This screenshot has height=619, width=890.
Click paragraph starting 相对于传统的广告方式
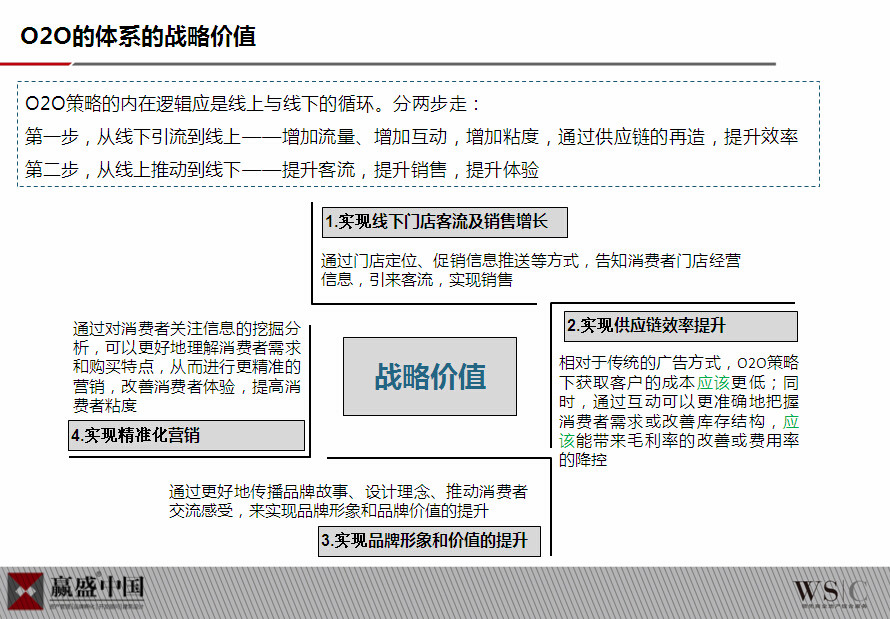tap(678, 411)
